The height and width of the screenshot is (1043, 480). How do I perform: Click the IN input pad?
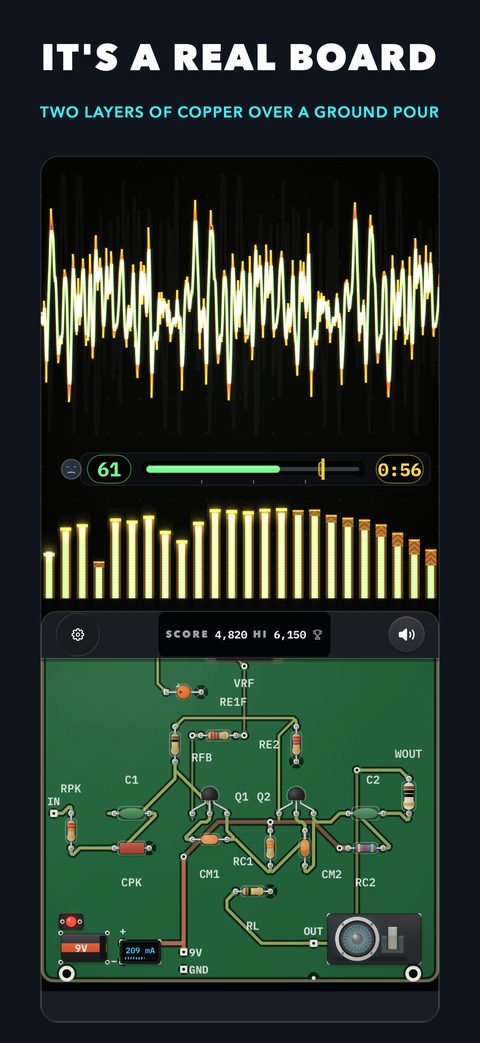tap(54, 814)
